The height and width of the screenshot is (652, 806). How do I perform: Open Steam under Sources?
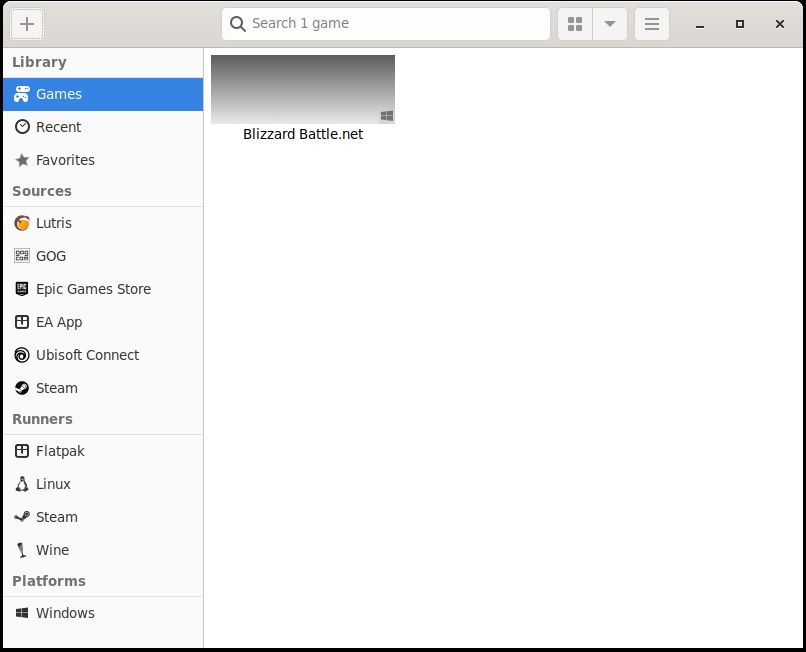[103, 388]
